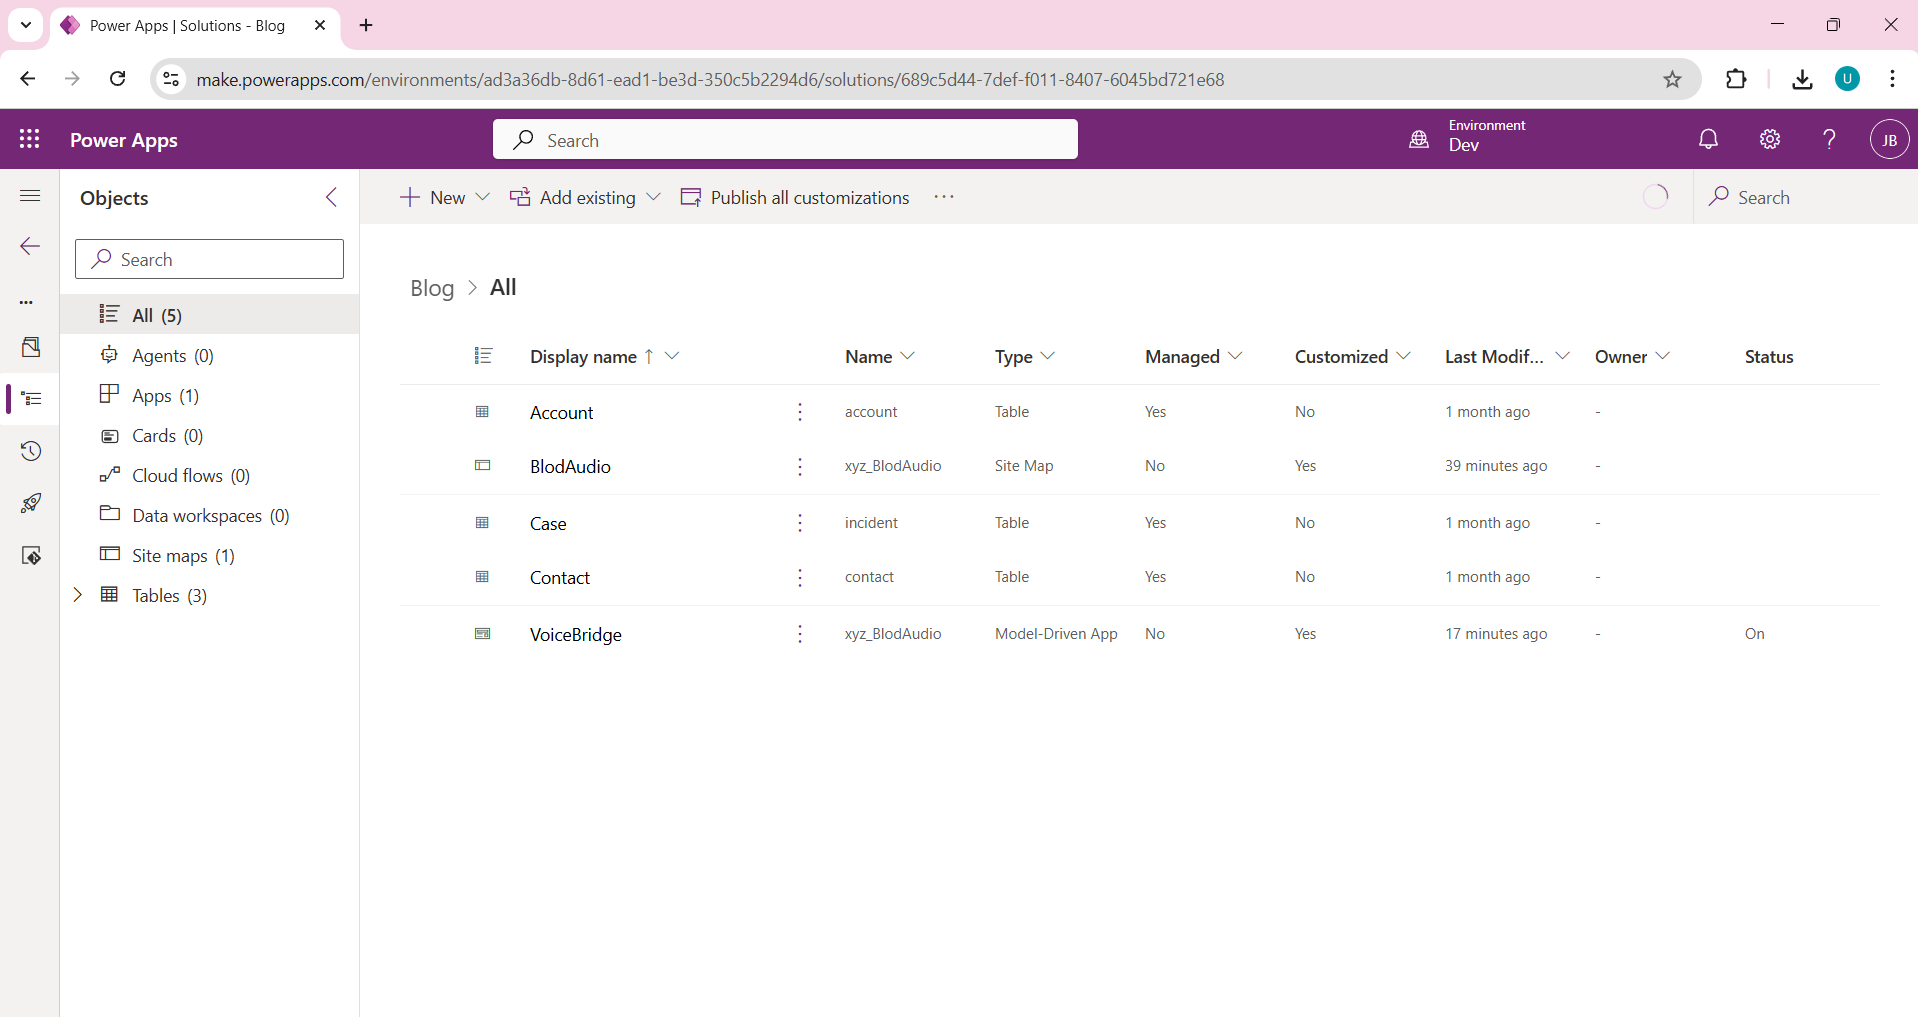Open the app launcher waffle icon
This screenshot has width=1918, height=1017.
[30, 140]
